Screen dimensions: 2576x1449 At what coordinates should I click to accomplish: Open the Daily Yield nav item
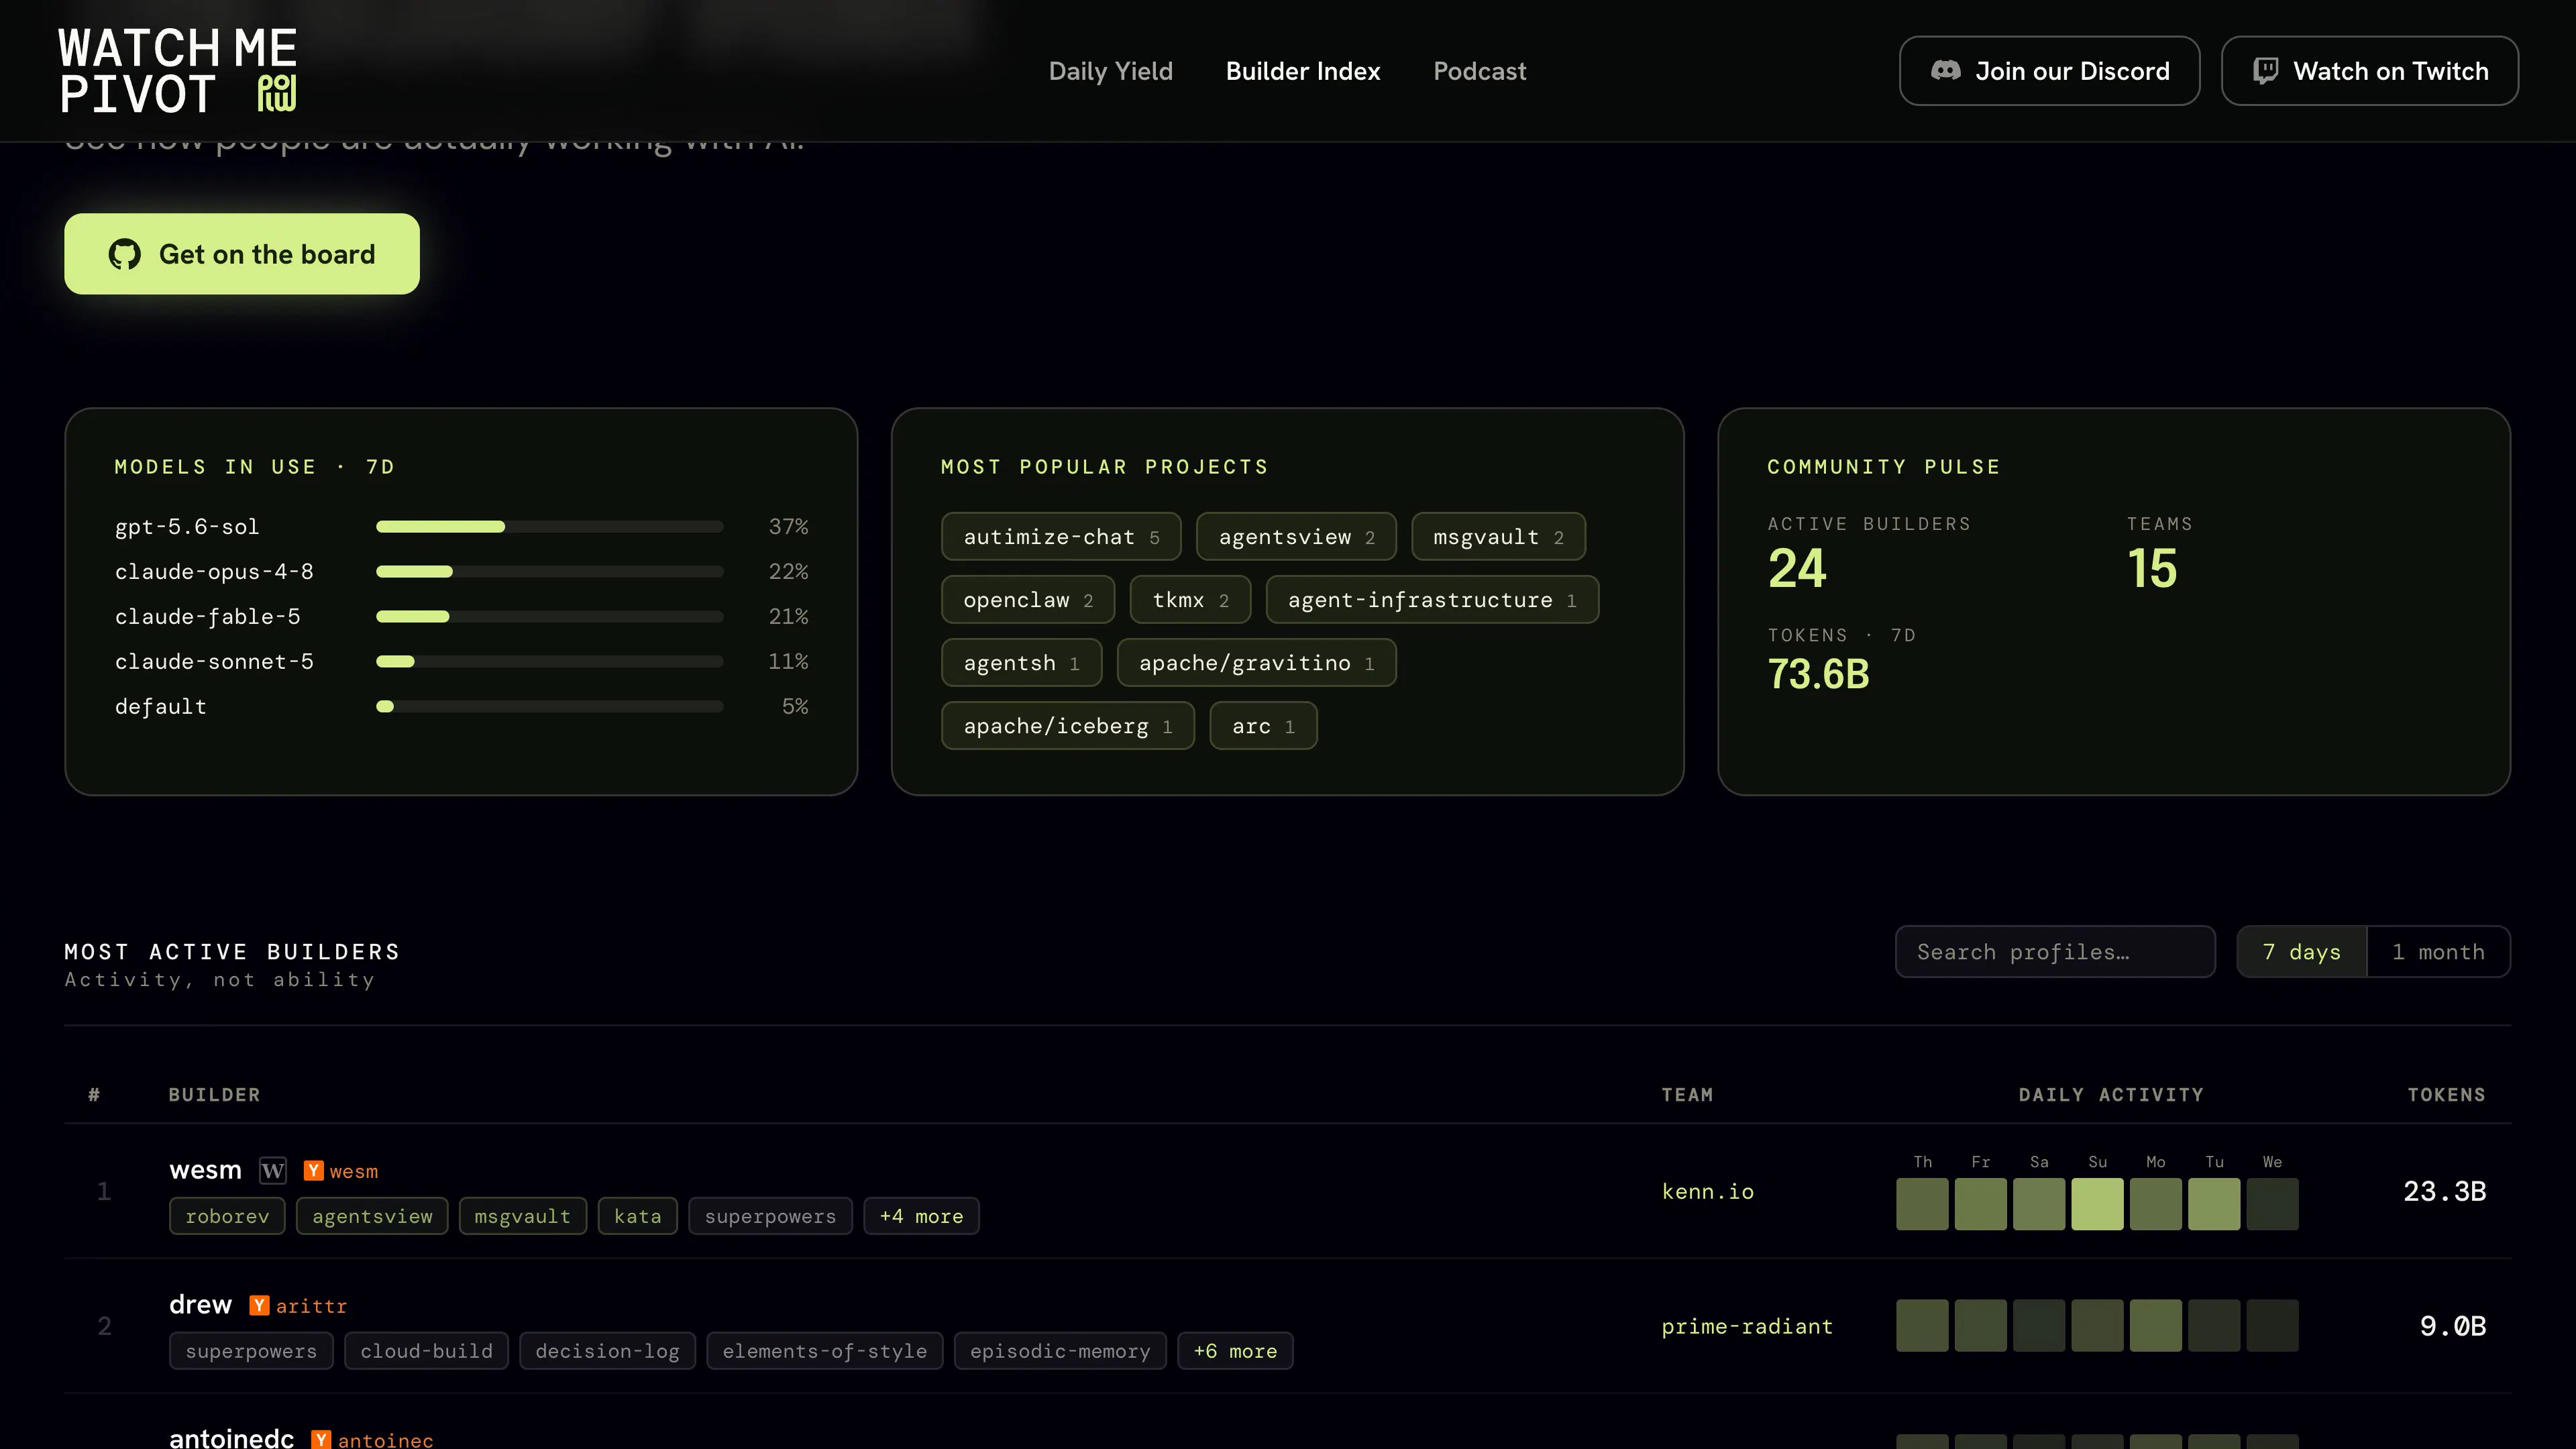coord(1110,71)
